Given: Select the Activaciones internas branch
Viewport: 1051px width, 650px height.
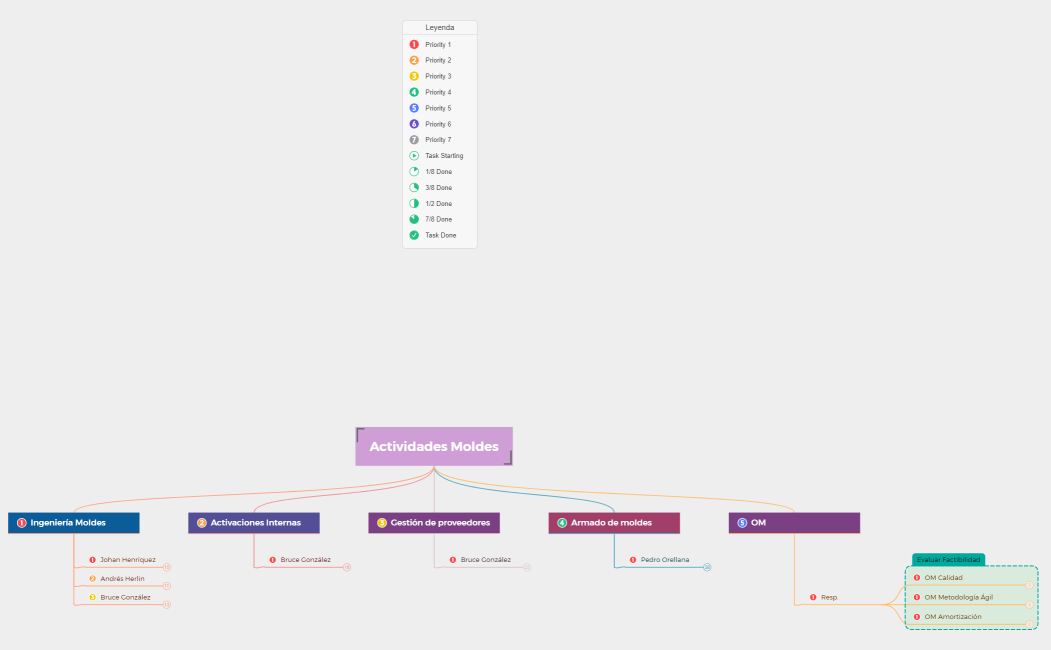Looking at the screenshot, I should point(255,523).
